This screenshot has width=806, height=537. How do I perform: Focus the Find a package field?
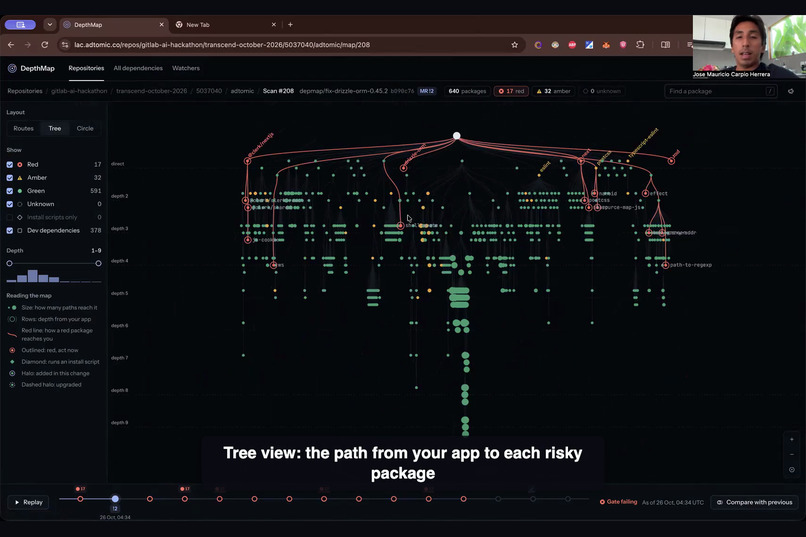(x=721, y=91)
